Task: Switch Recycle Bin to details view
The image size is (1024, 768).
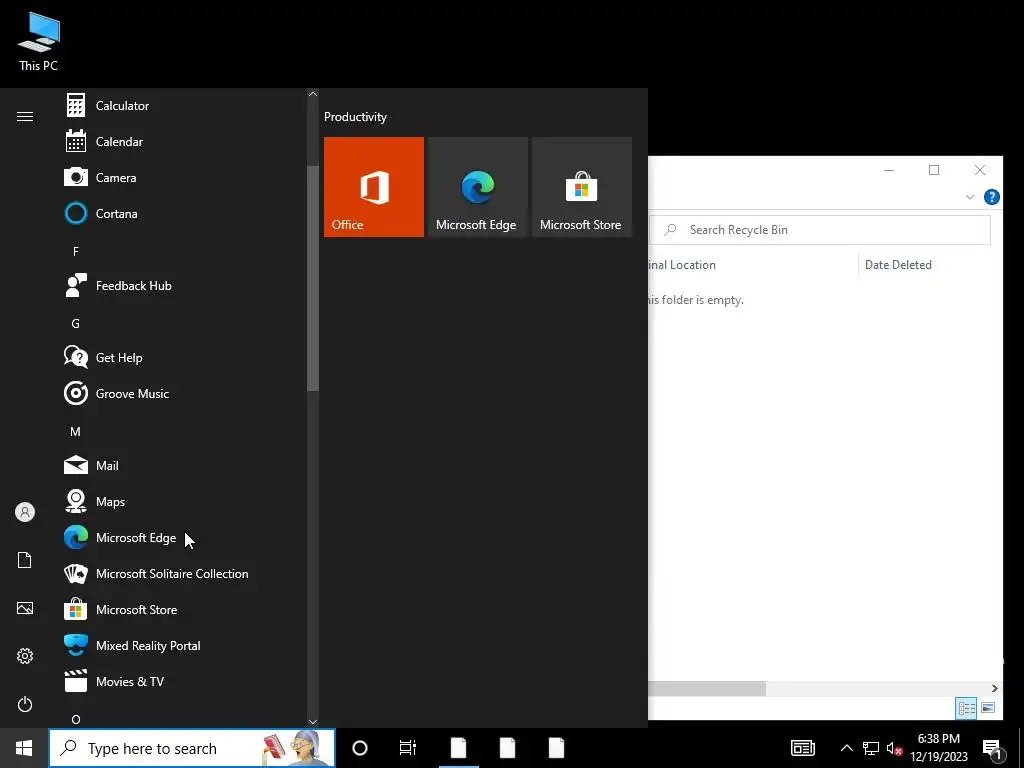Action: (967, 708)
